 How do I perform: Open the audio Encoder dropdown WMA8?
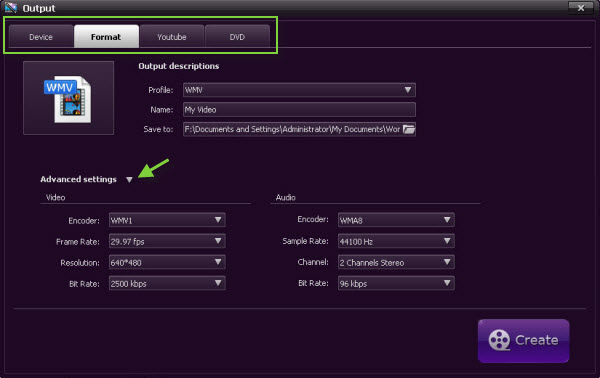(396, 220)
